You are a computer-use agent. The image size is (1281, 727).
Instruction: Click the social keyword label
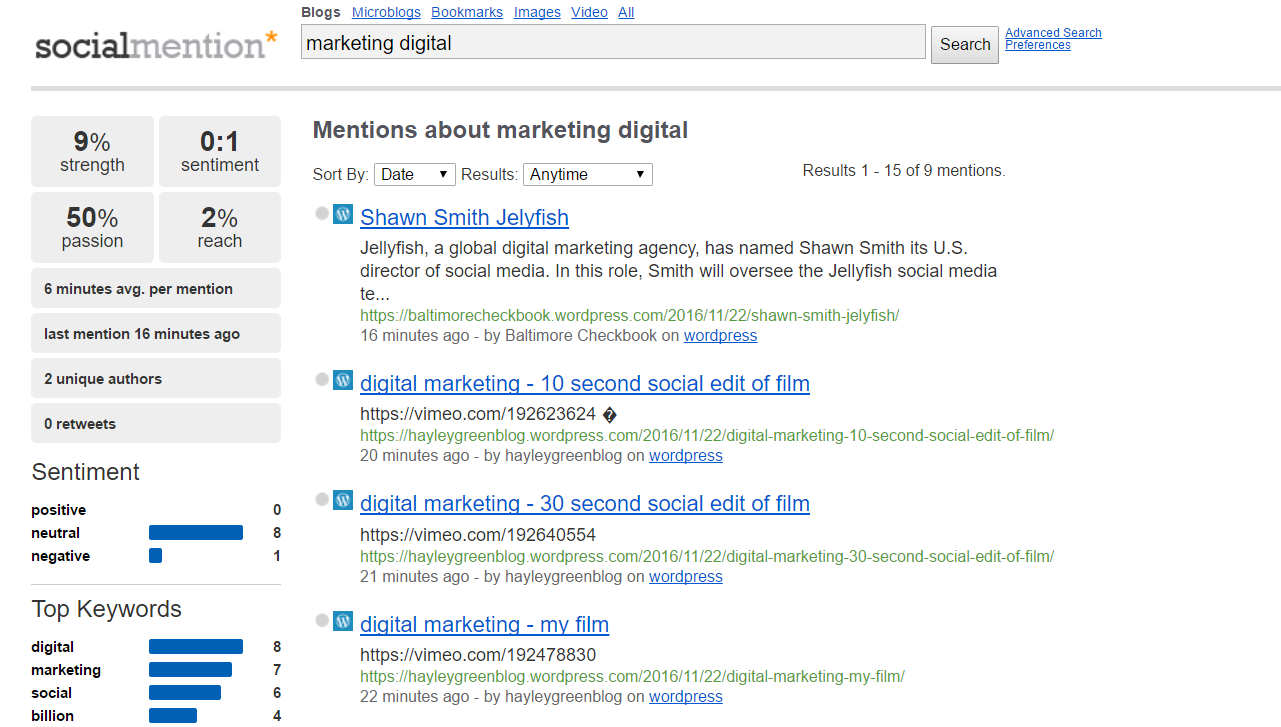click(x=51, y=693)
